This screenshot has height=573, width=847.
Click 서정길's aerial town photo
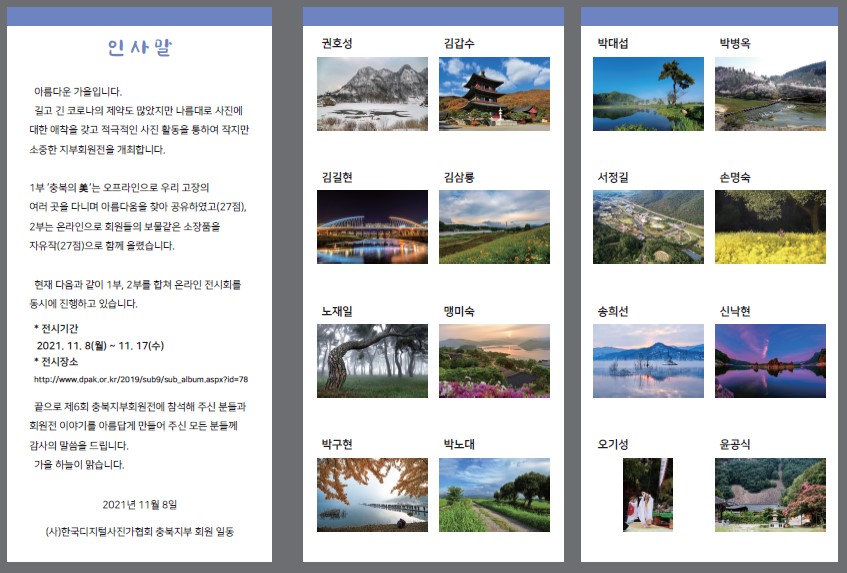click(x=648, y=227)
